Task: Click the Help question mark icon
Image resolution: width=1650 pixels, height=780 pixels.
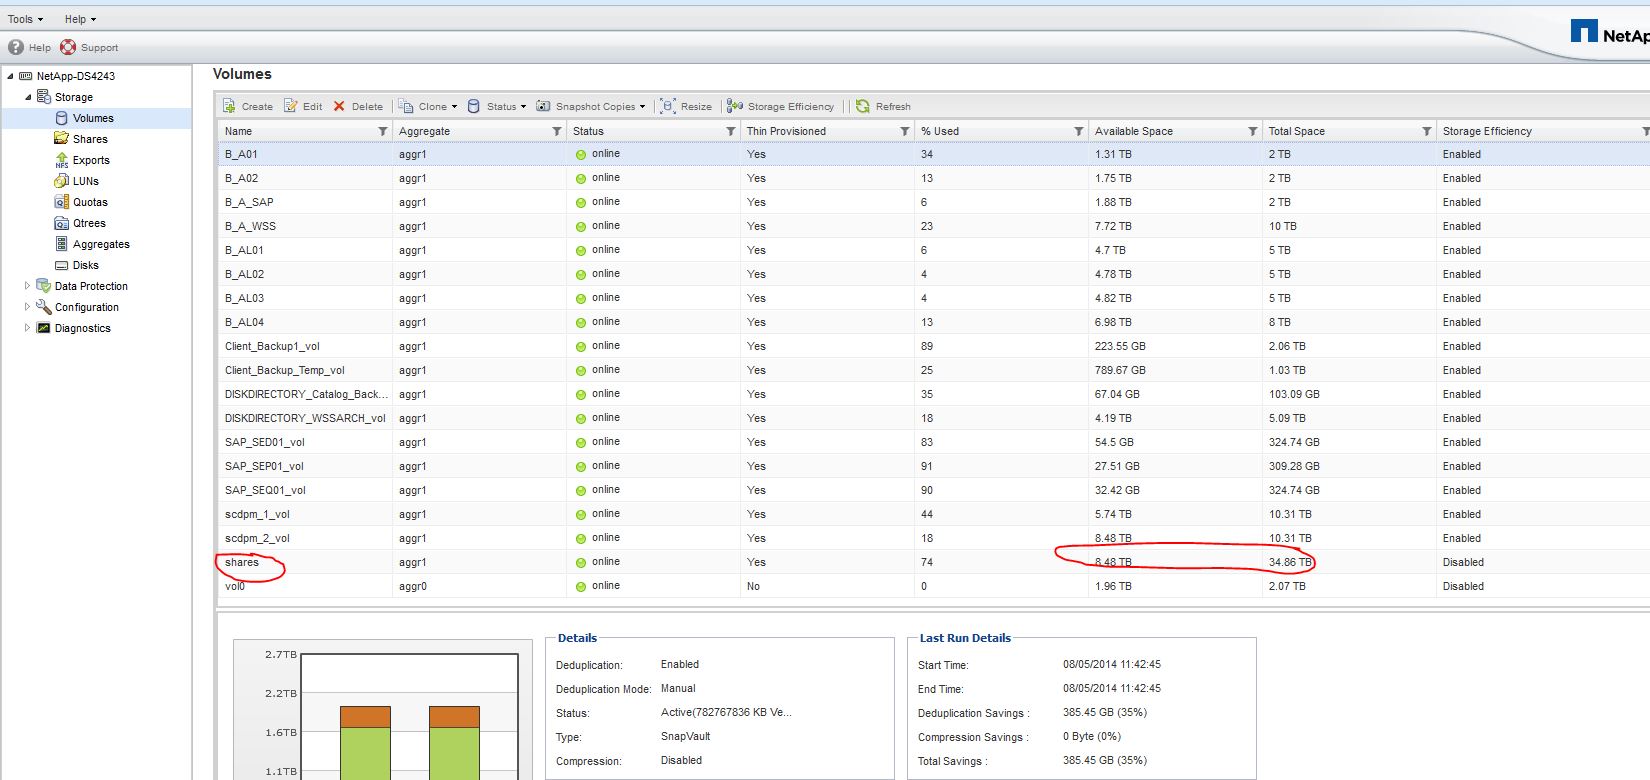Action: point(16,47)
